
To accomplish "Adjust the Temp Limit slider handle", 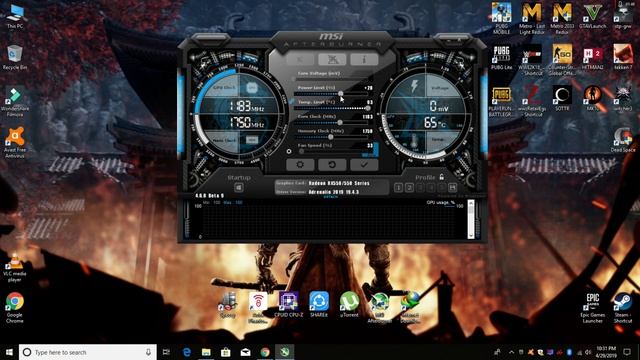I will [x=368, y=108].
